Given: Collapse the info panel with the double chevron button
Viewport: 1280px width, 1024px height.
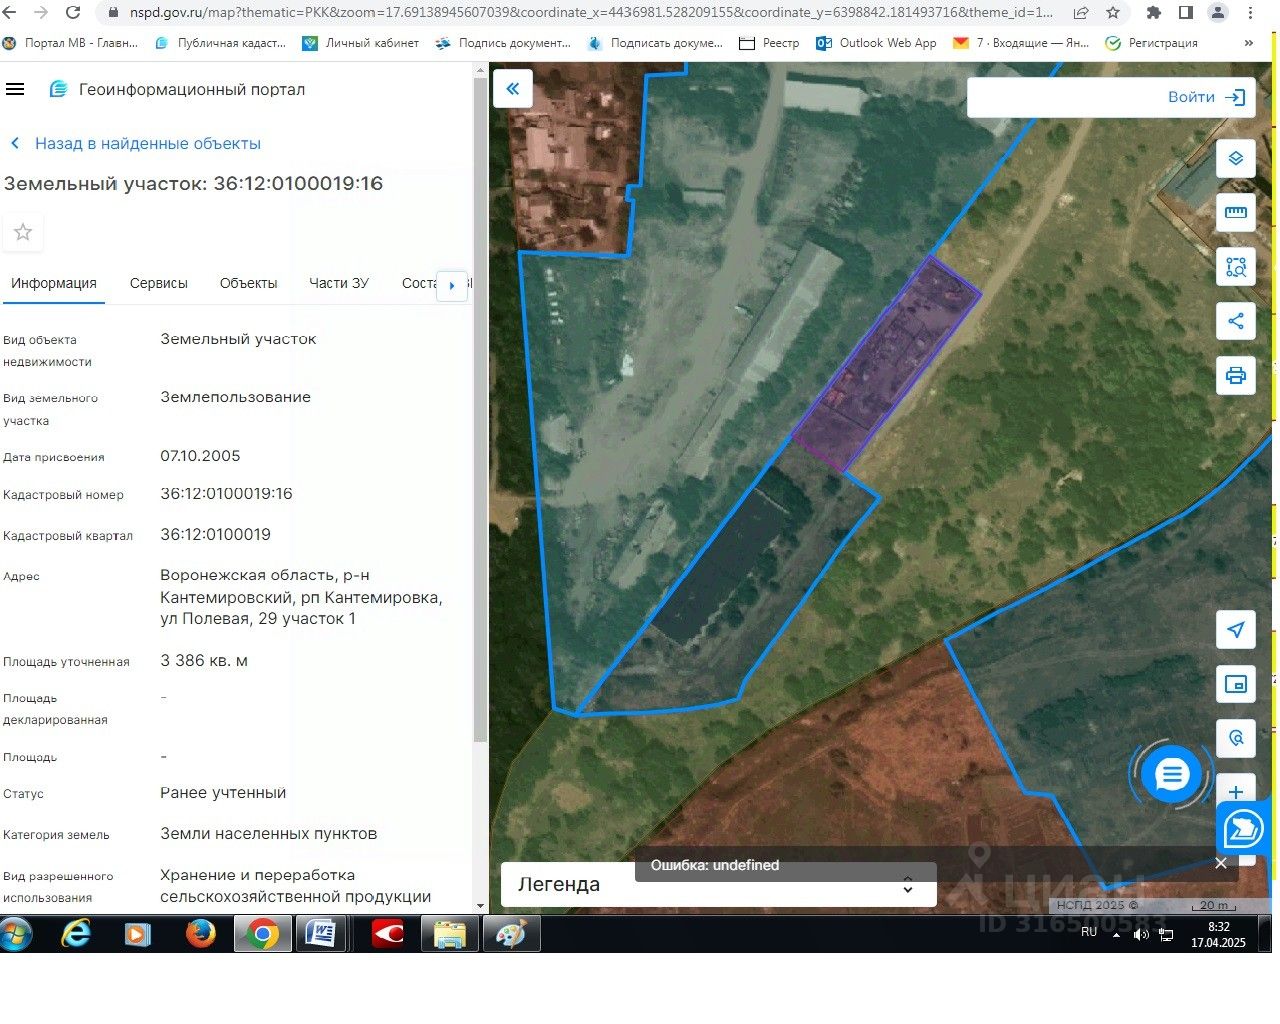Looking at the screenshot, I should click(513, 89).
